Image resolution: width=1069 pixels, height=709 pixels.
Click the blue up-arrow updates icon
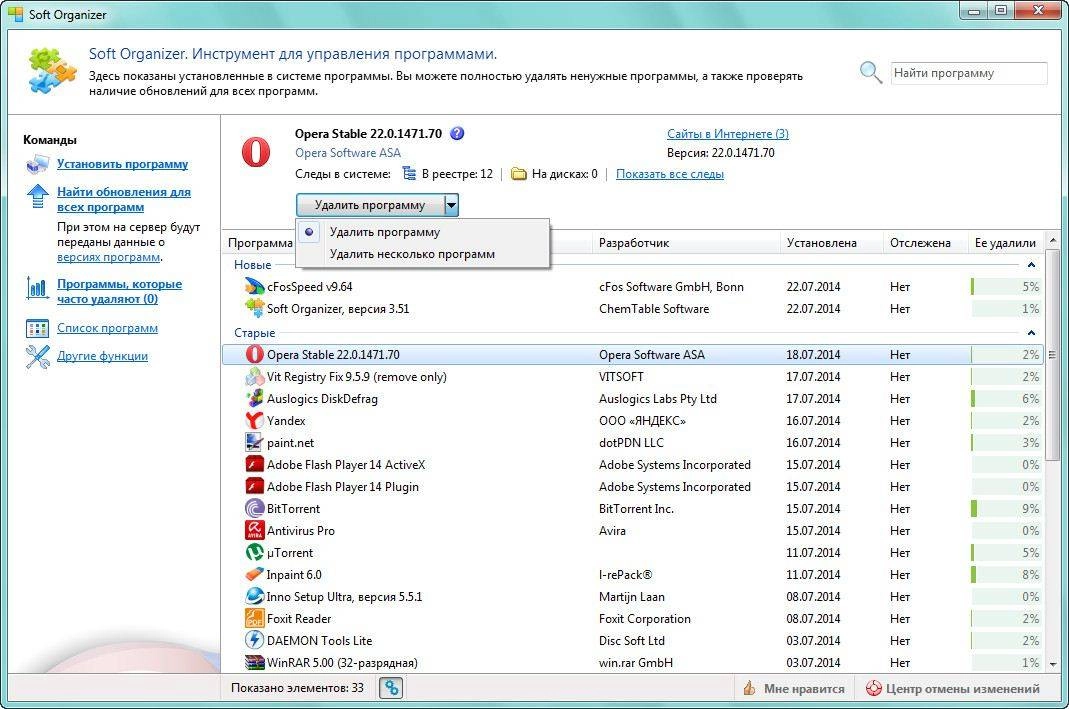tap(37, 196)
